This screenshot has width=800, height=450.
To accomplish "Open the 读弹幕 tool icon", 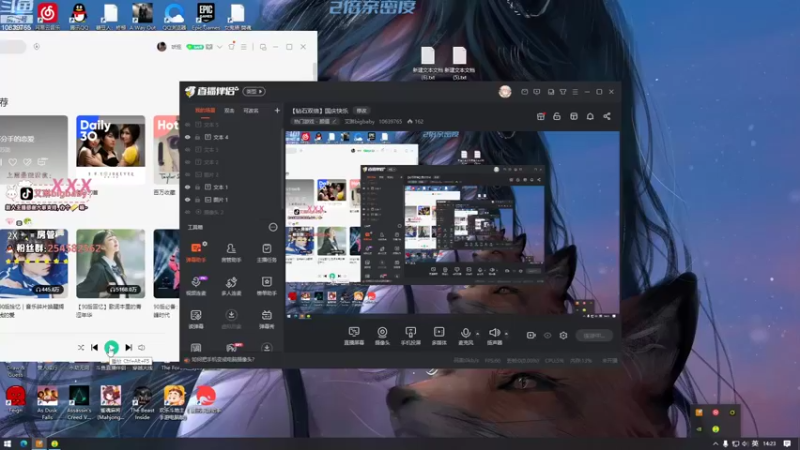I will [196, 319].
